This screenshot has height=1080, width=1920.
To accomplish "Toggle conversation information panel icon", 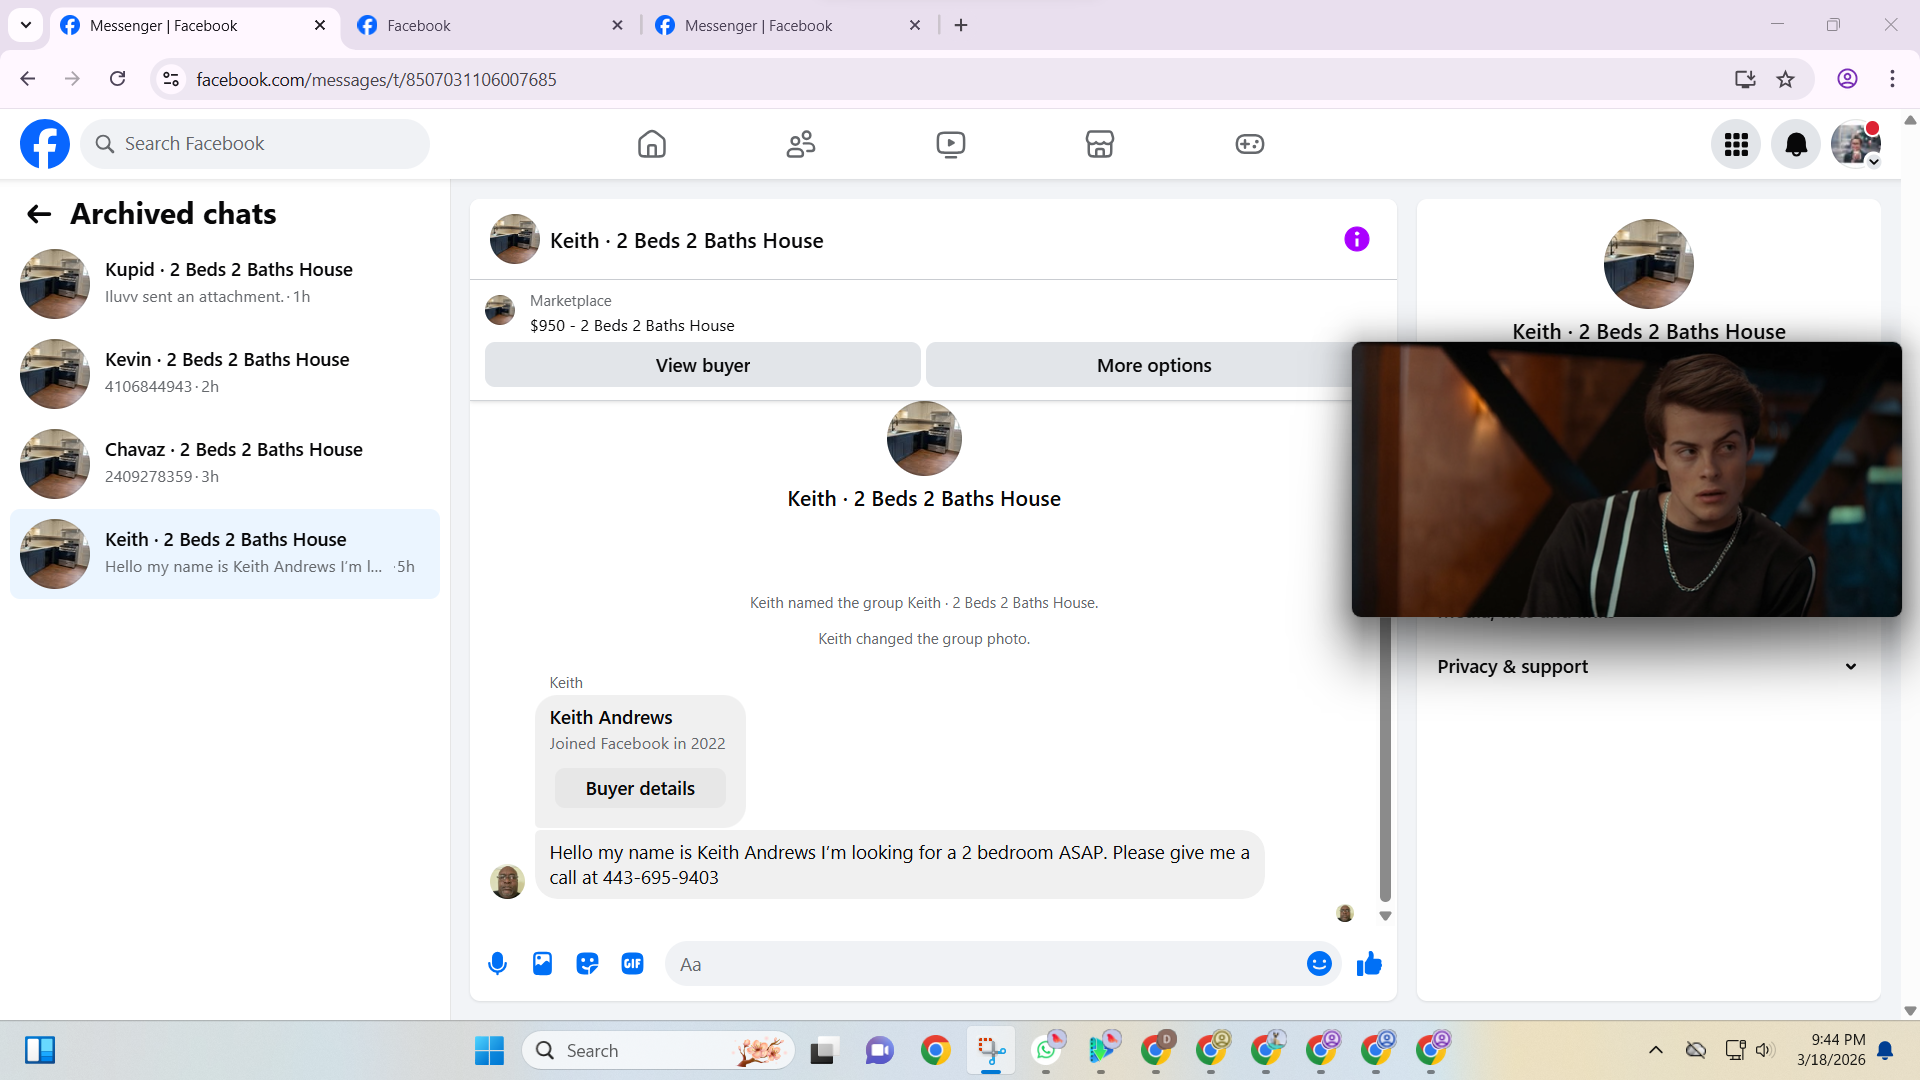I will point(1356,239).
